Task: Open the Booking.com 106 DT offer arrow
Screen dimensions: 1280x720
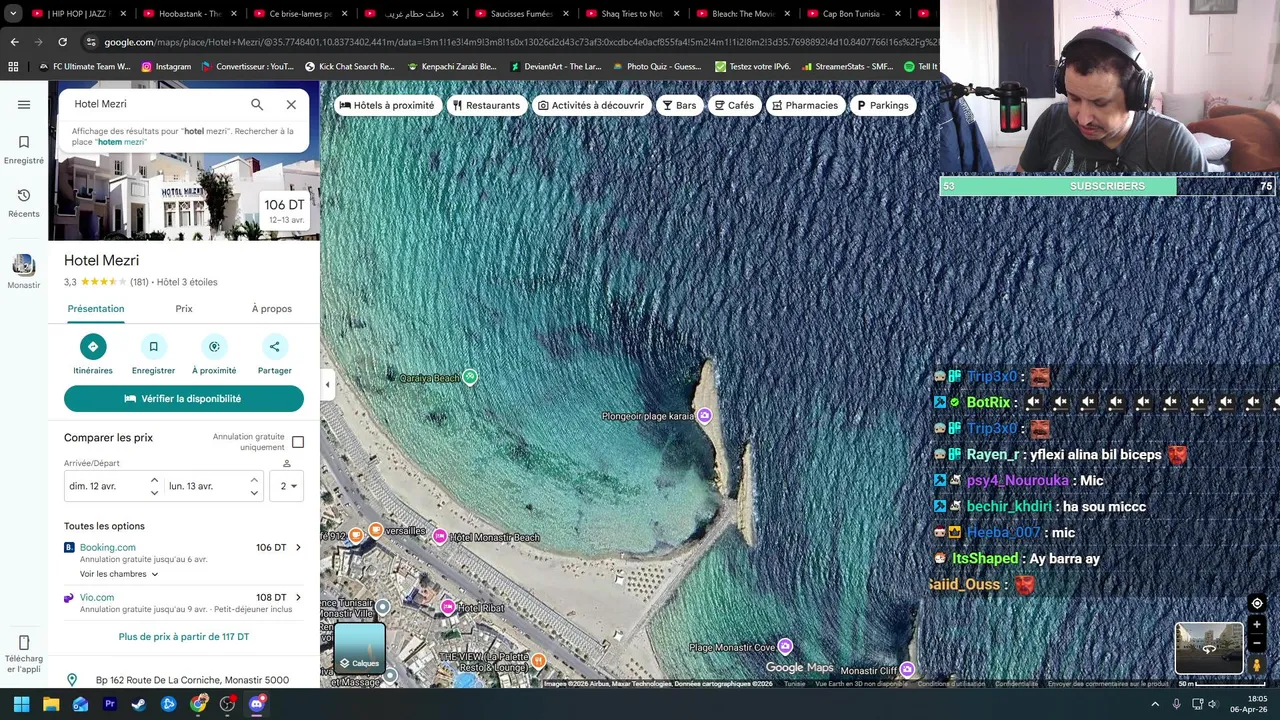Action: pyautogui.click(x=298, y=548)
